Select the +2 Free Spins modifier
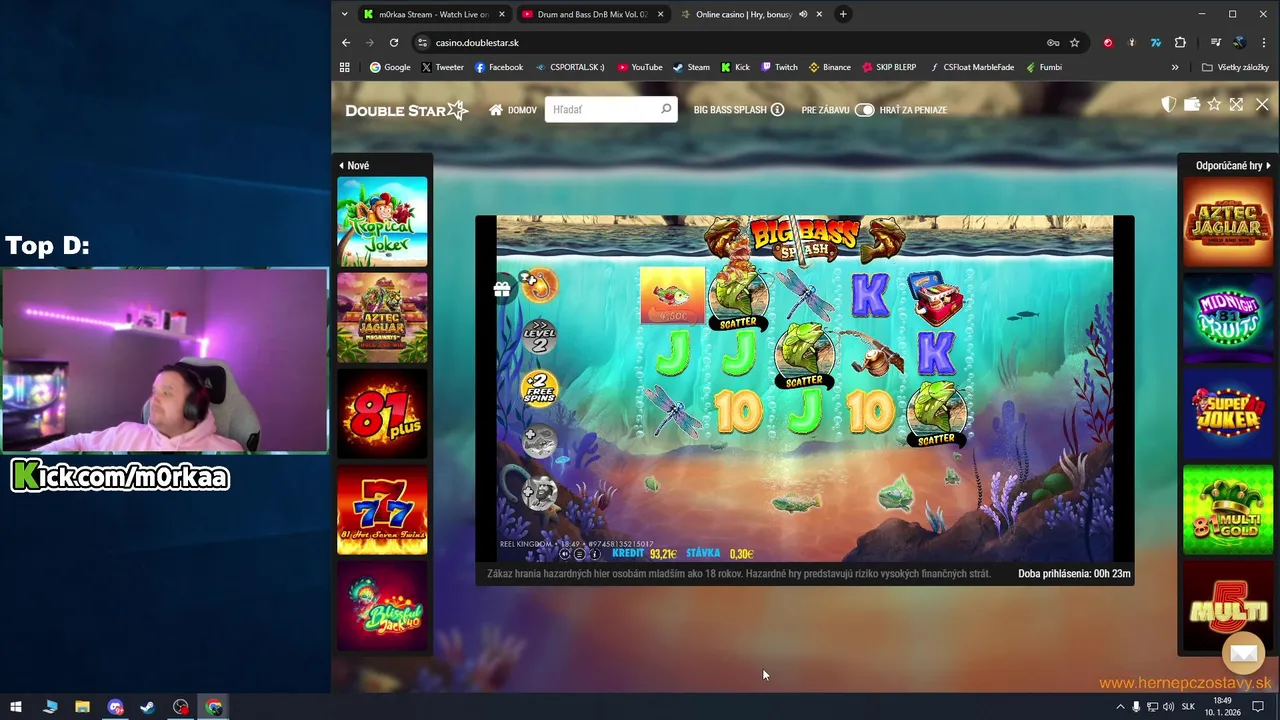This screenshot has height=720, width=1280. 539,388
